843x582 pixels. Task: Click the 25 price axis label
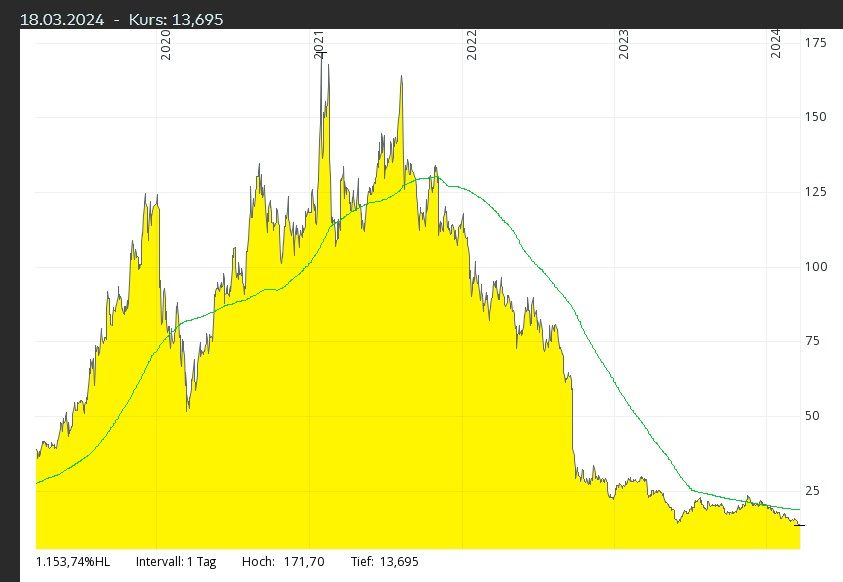tap(814, 491)
